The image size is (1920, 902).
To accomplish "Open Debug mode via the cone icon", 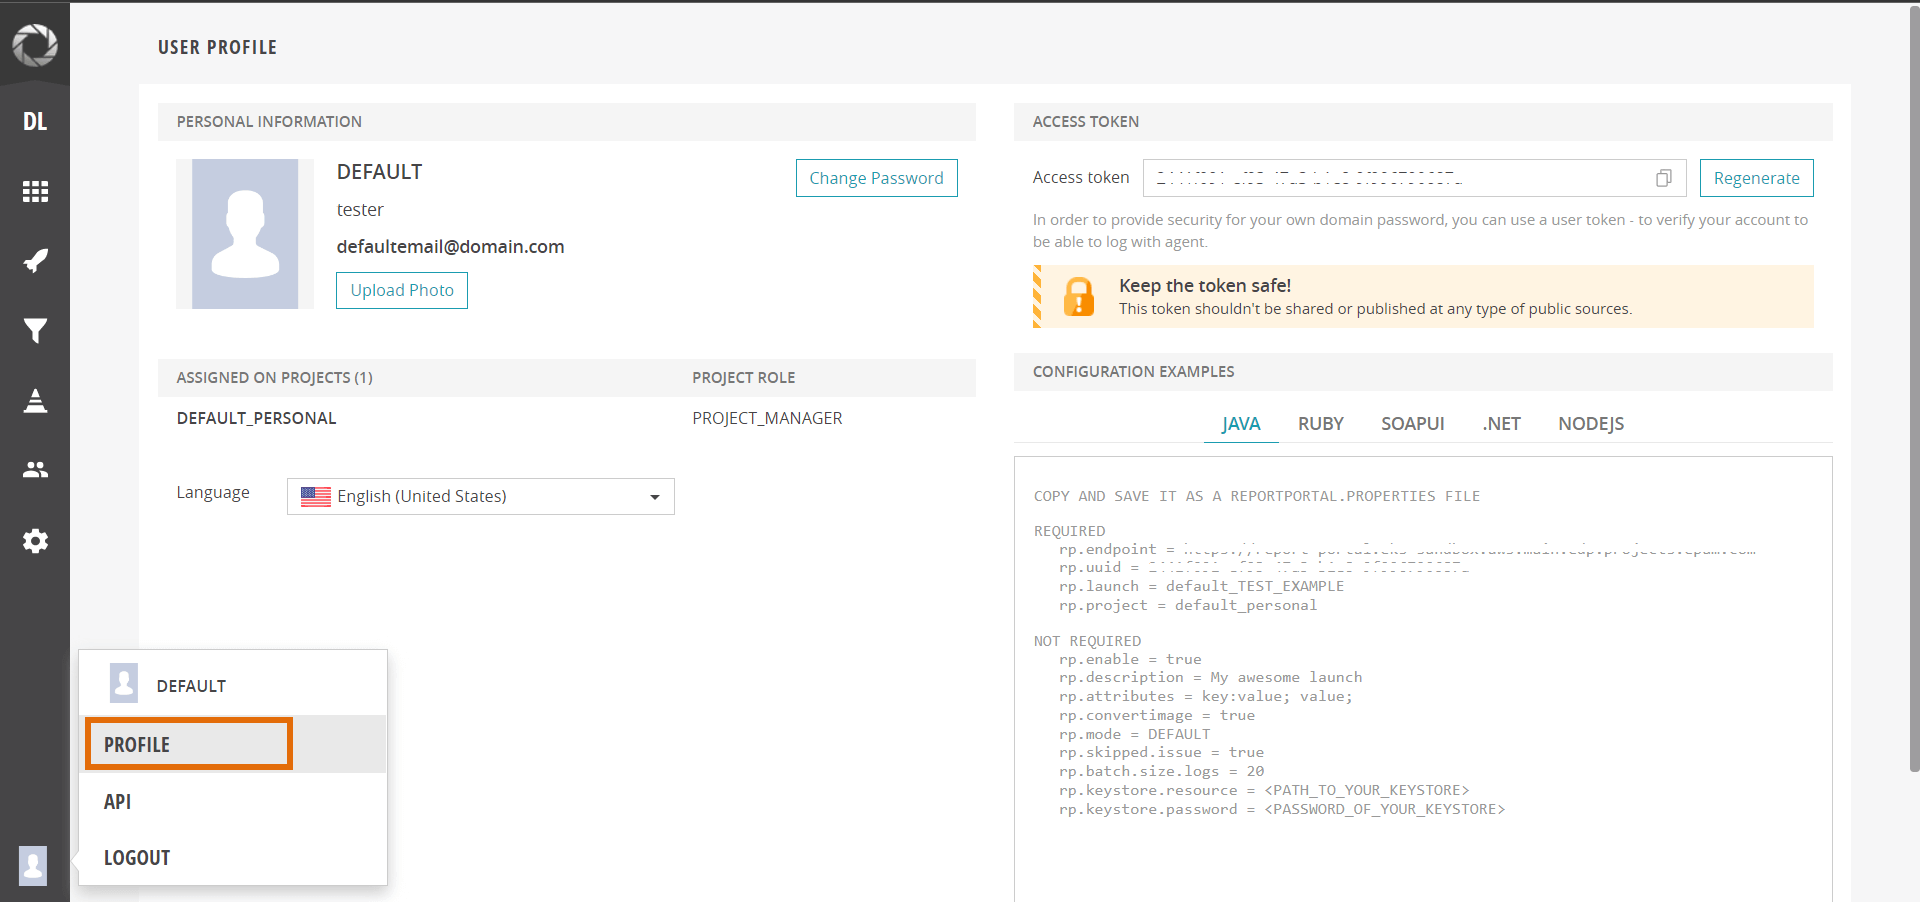I will click(35, 400).
